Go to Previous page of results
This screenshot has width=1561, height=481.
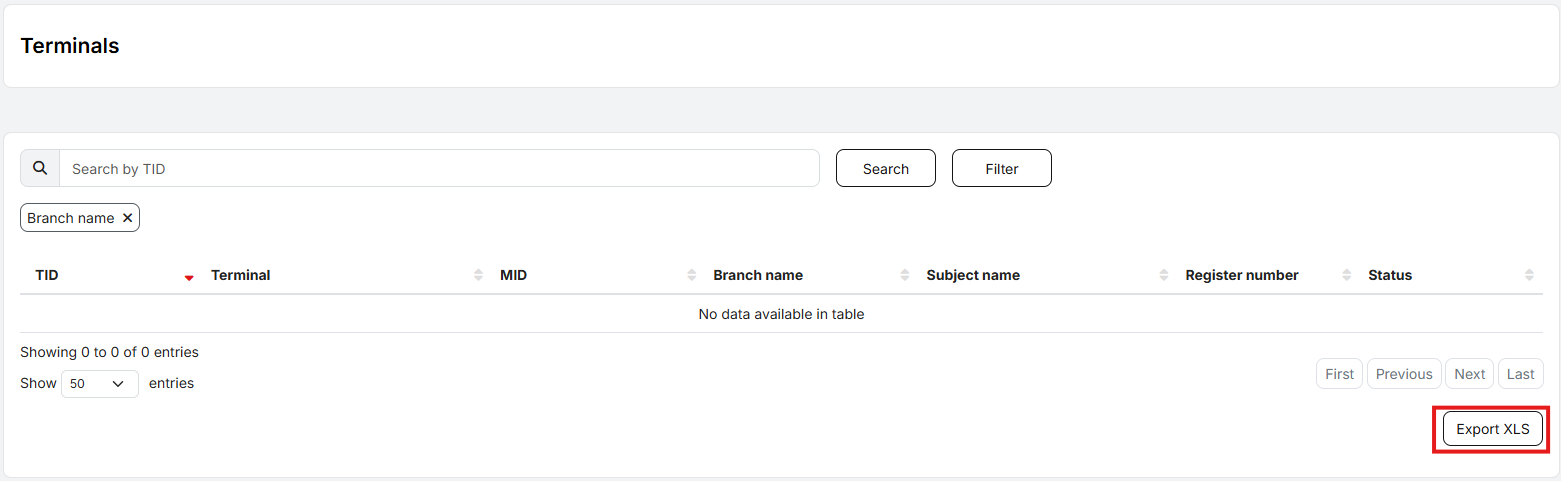coord(1403,374)
